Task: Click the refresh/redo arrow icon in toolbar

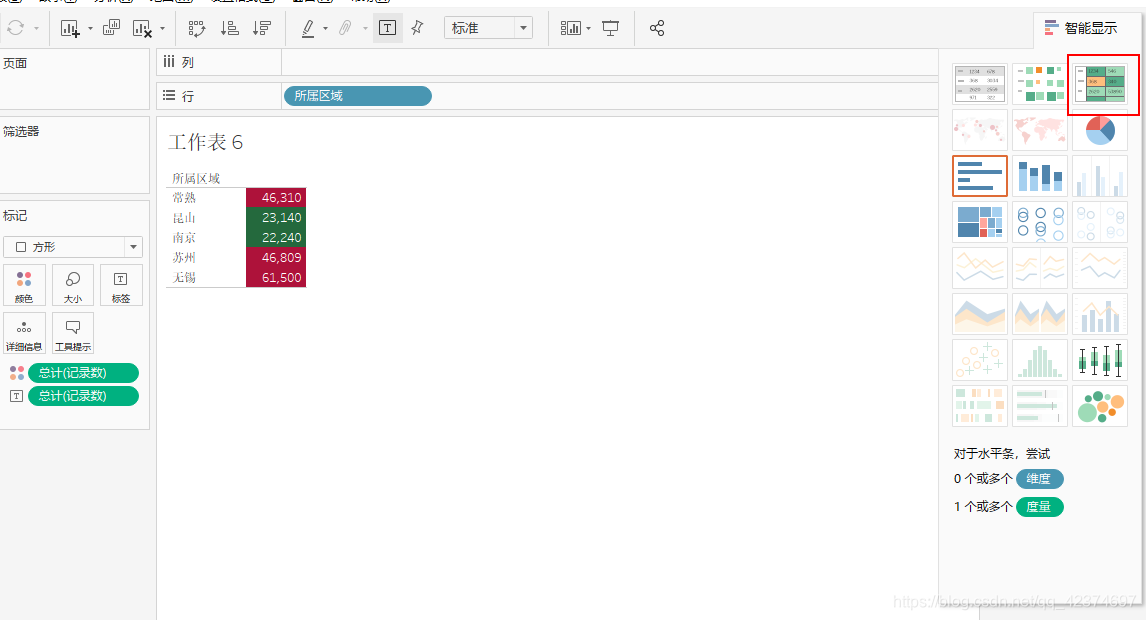Action: 15,28
